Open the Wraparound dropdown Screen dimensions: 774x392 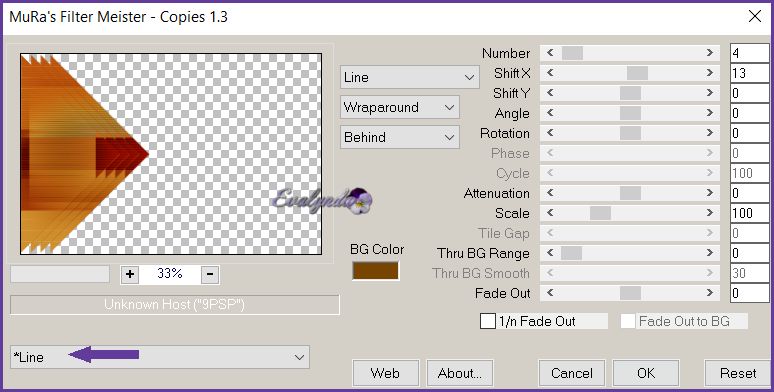click(399, 107)
